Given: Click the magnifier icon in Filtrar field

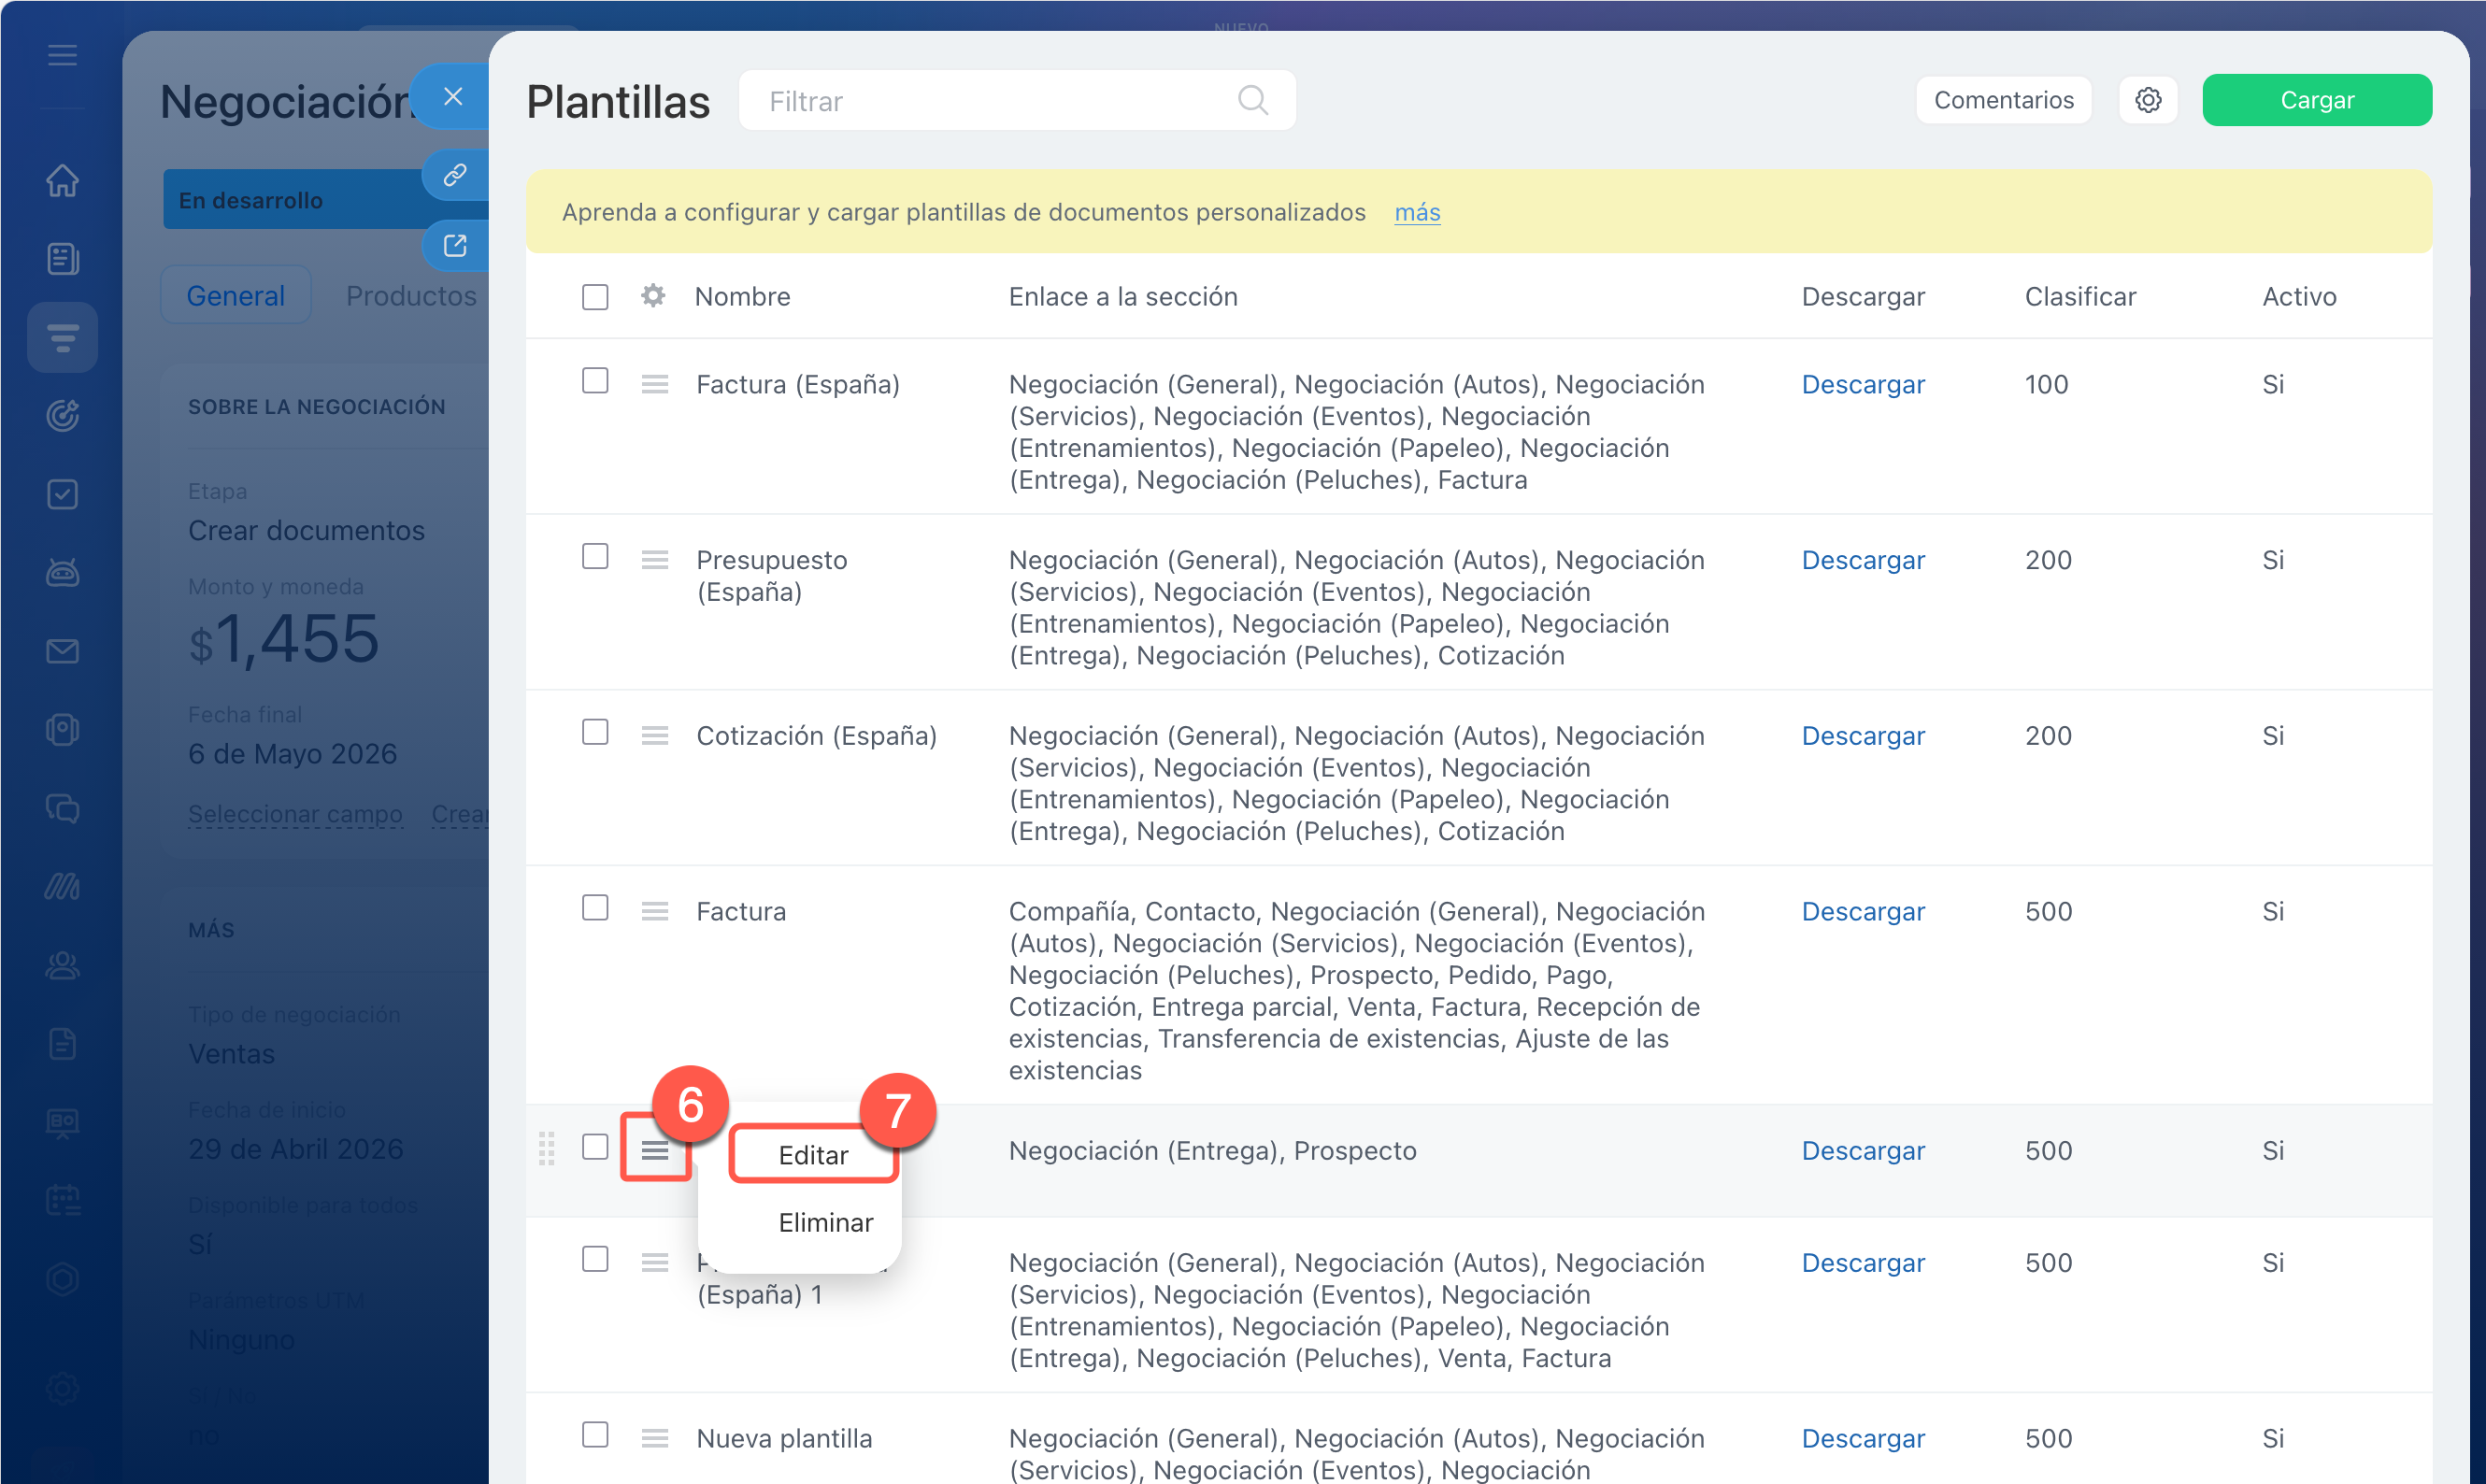Looking at the screenshot, I should 1252,100.
